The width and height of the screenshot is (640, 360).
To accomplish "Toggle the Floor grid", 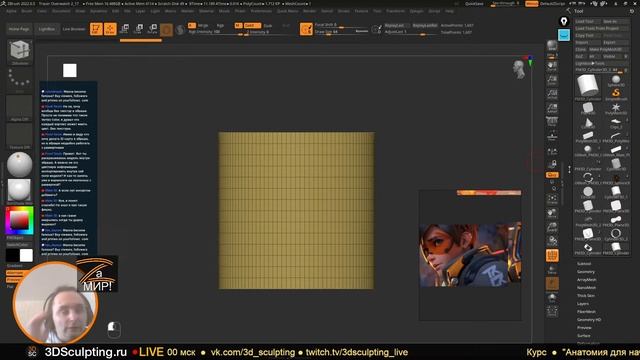I will [x=552, y=136].
